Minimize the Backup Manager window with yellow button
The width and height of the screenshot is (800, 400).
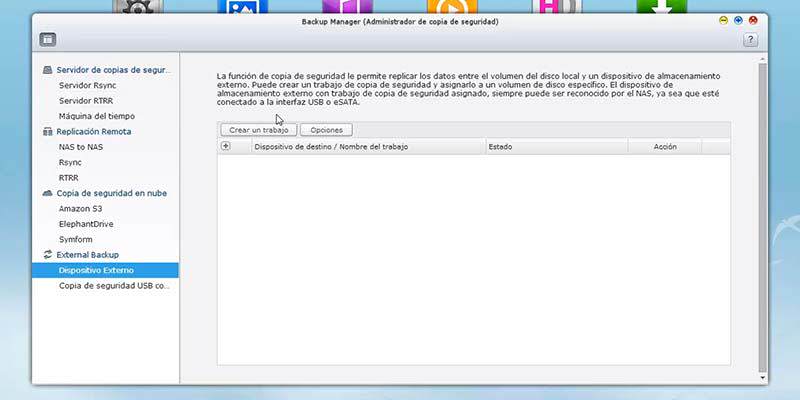click(x=723, y=21)
